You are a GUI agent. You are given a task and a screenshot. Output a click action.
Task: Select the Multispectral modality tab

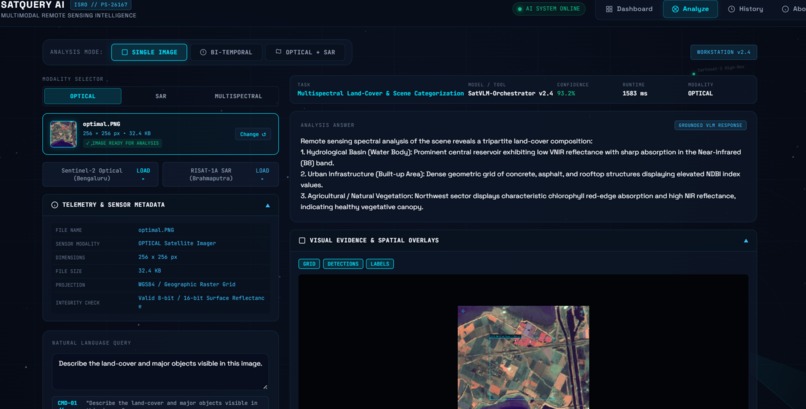(x=238, y=96)
